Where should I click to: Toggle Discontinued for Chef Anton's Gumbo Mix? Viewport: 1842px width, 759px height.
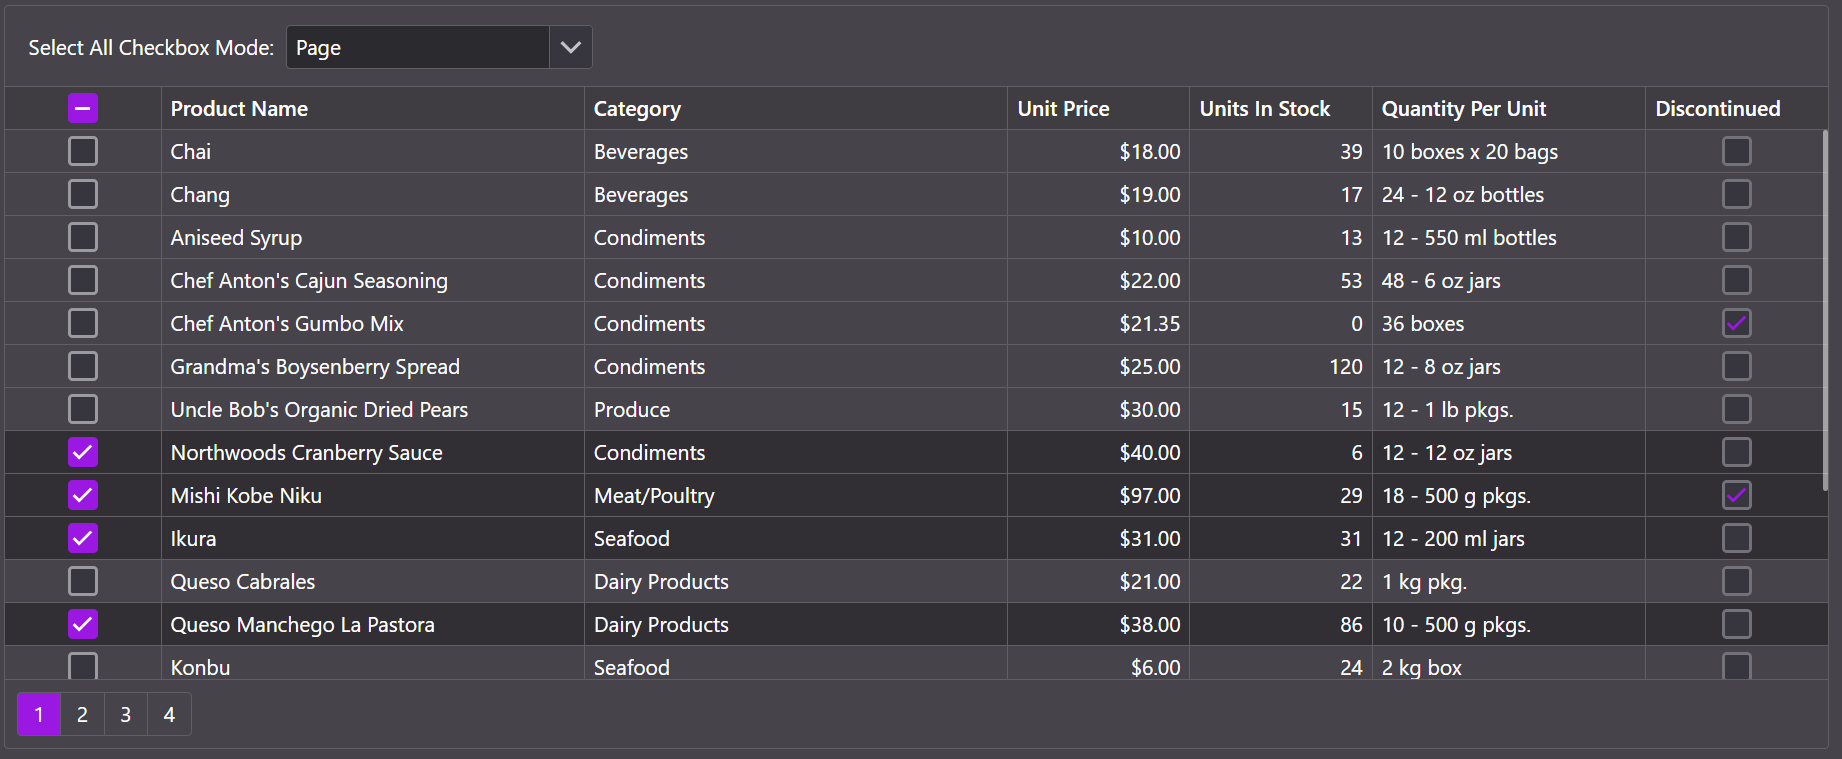point(1737,323)
